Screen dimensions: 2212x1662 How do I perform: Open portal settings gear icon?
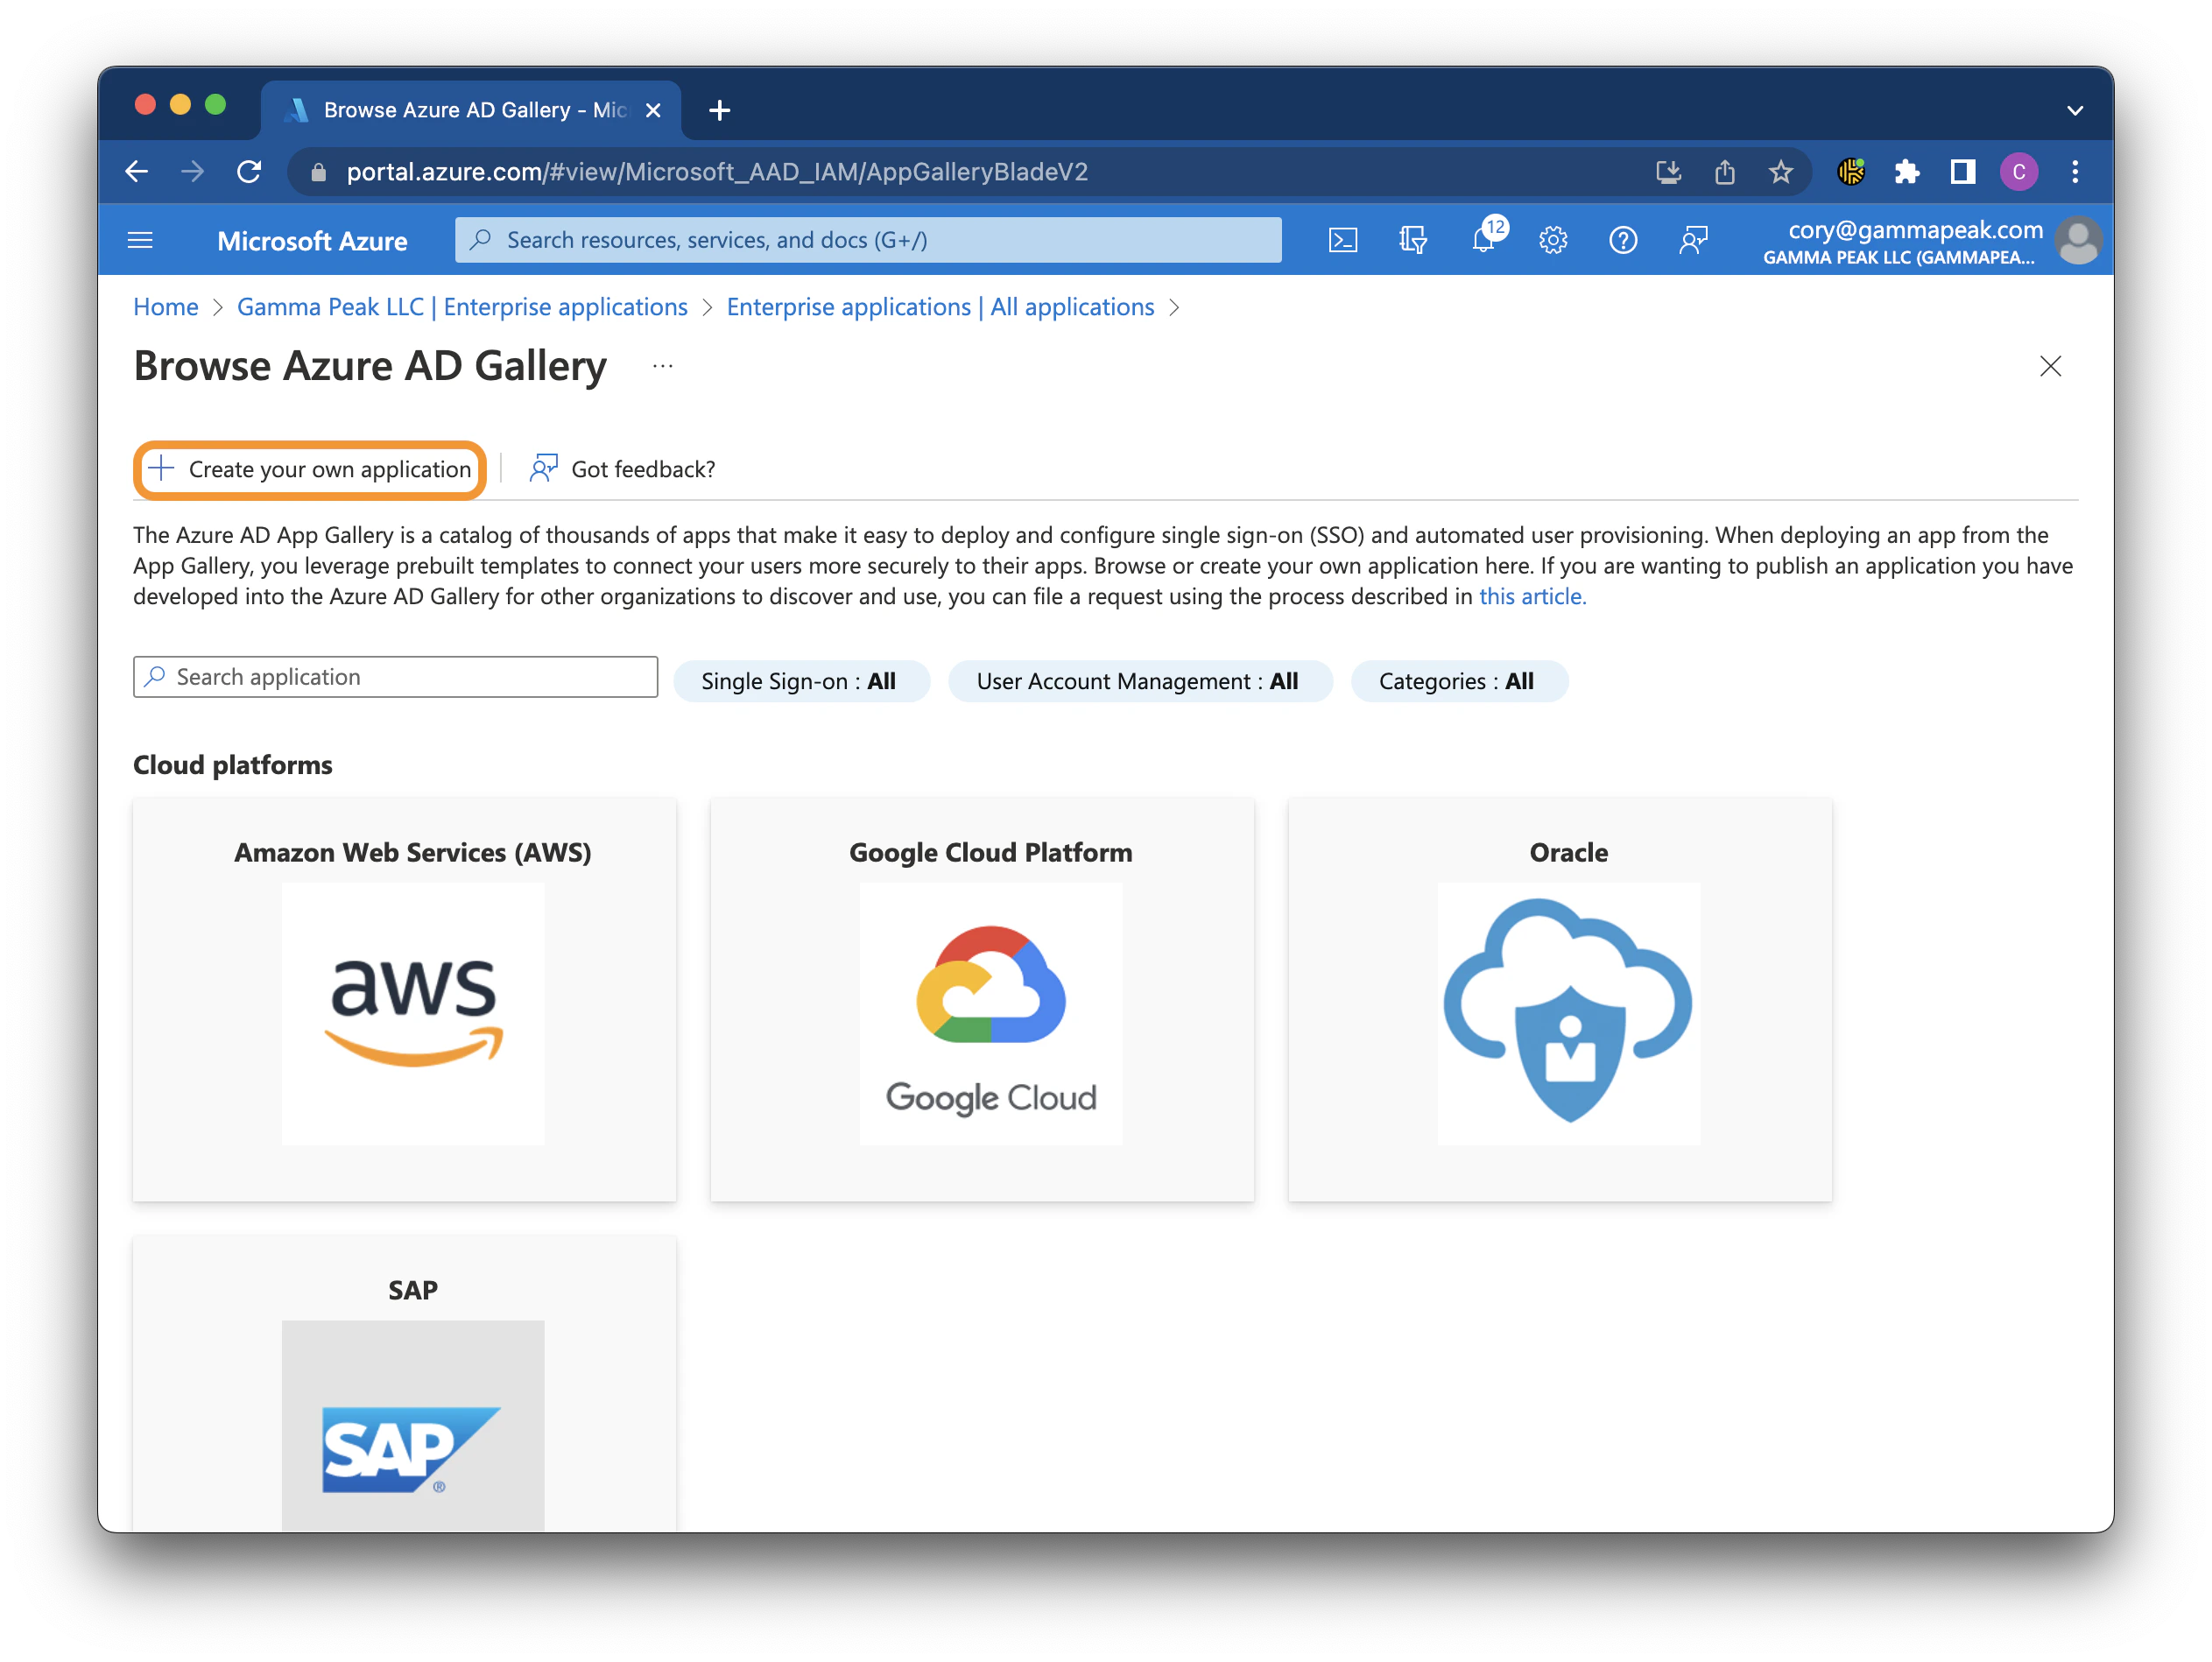click(x=1552, y=240)
